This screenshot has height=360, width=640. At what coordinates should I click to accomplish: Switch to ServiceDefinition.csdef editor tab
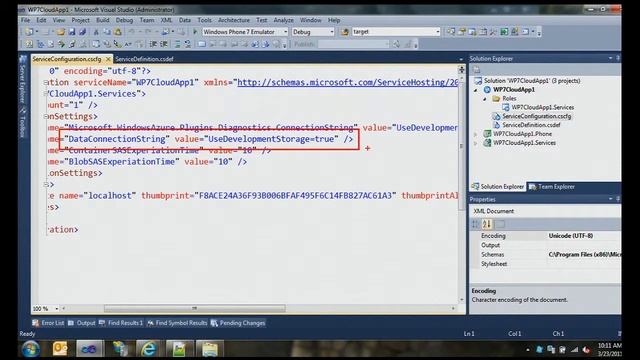144,59
